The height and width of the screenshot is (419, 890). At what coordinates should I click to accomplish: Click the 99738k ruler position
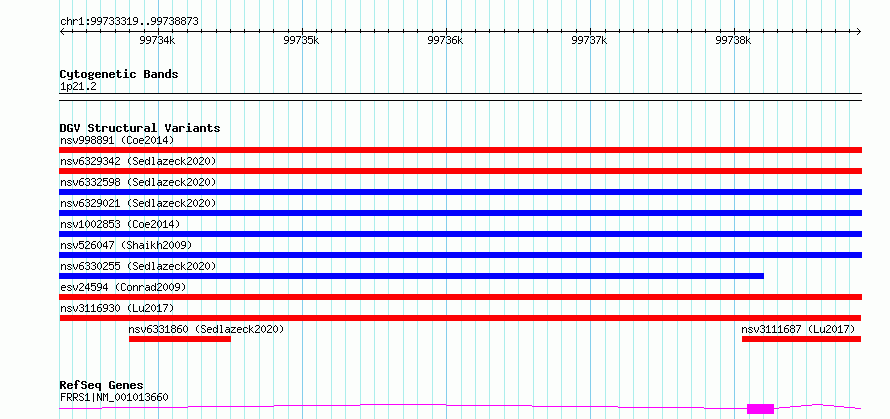click(x=734, y=40)
